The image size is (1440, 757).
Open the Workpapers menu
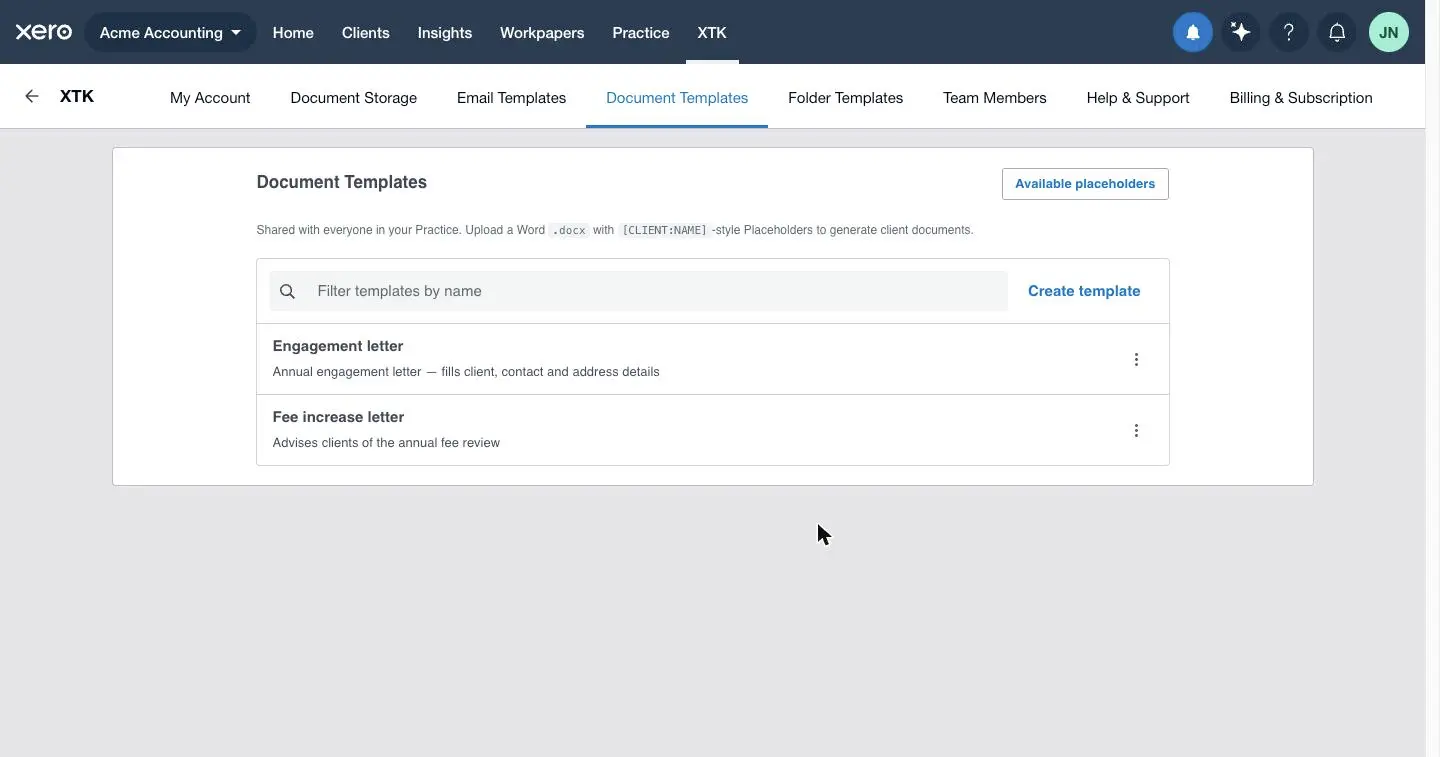542,32
